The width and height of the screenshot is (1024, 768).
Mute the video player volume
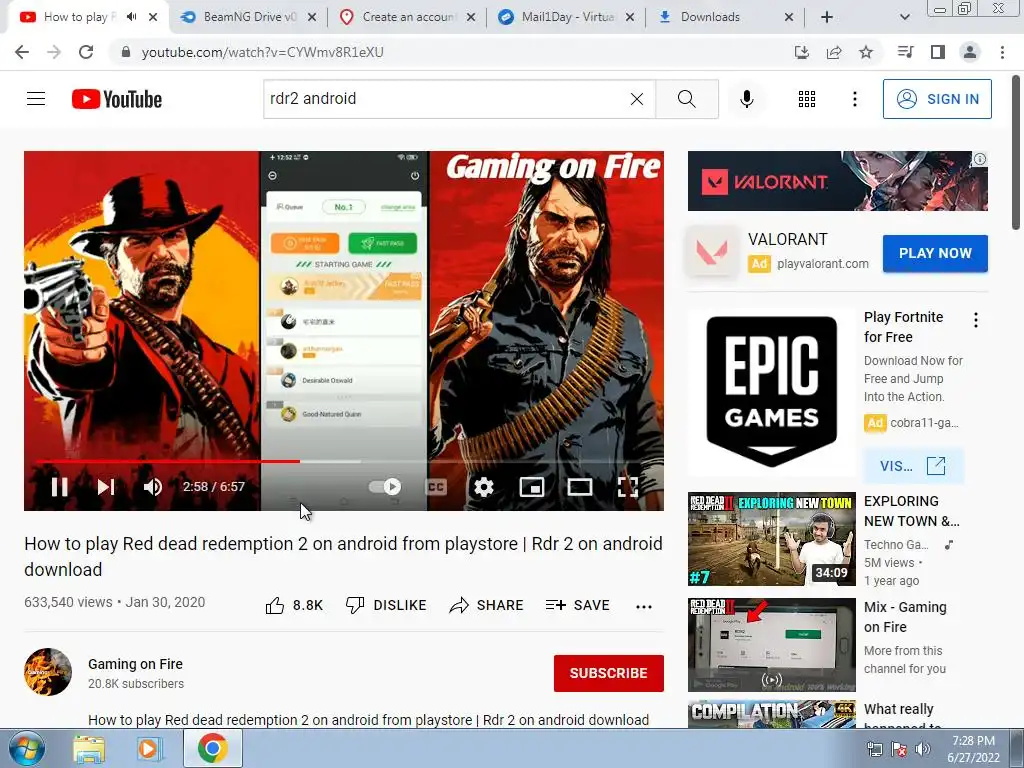tap(153, 487)
